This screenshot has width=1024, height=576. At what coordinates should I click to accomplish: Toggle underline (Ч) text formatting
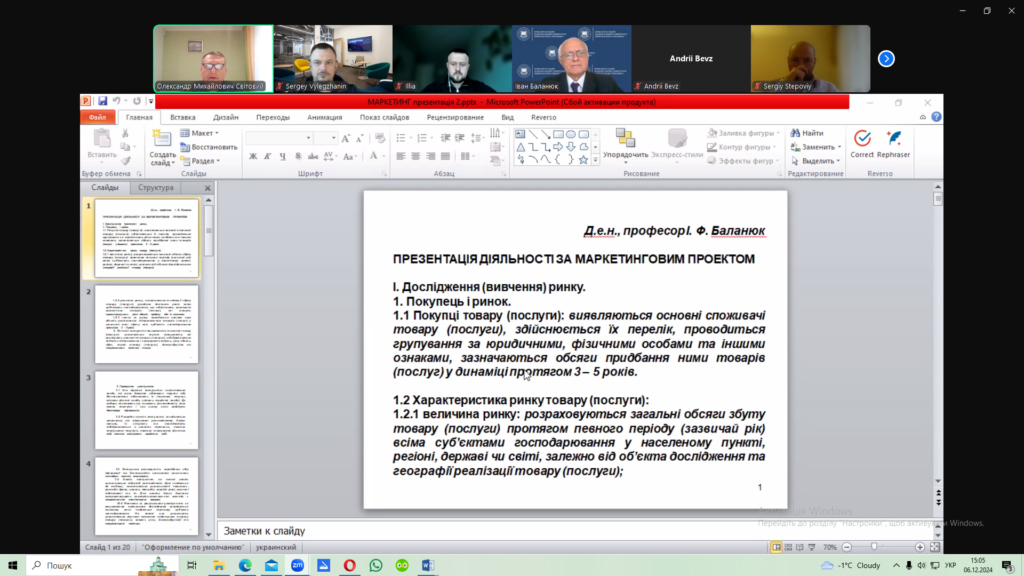coord(282,156)
